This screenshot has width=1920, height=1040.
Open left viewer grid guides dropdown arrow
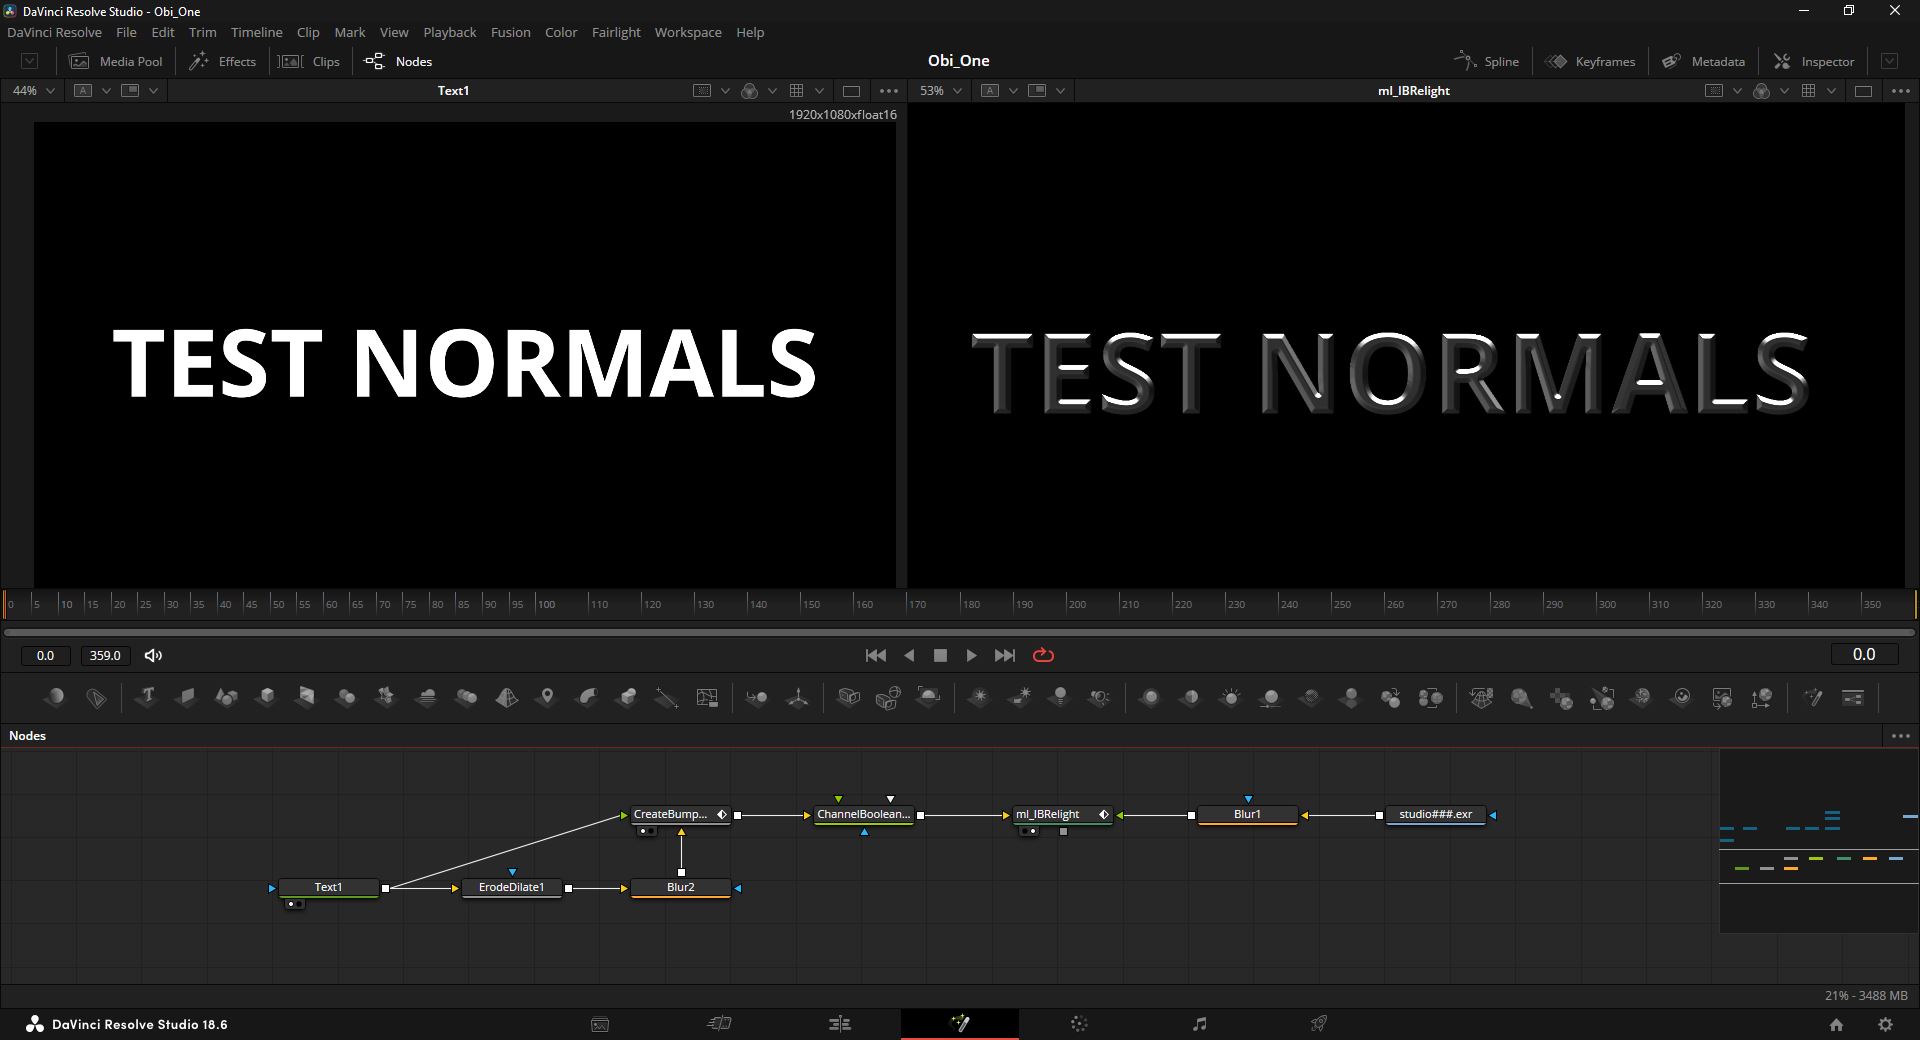[x=819, y=90]
